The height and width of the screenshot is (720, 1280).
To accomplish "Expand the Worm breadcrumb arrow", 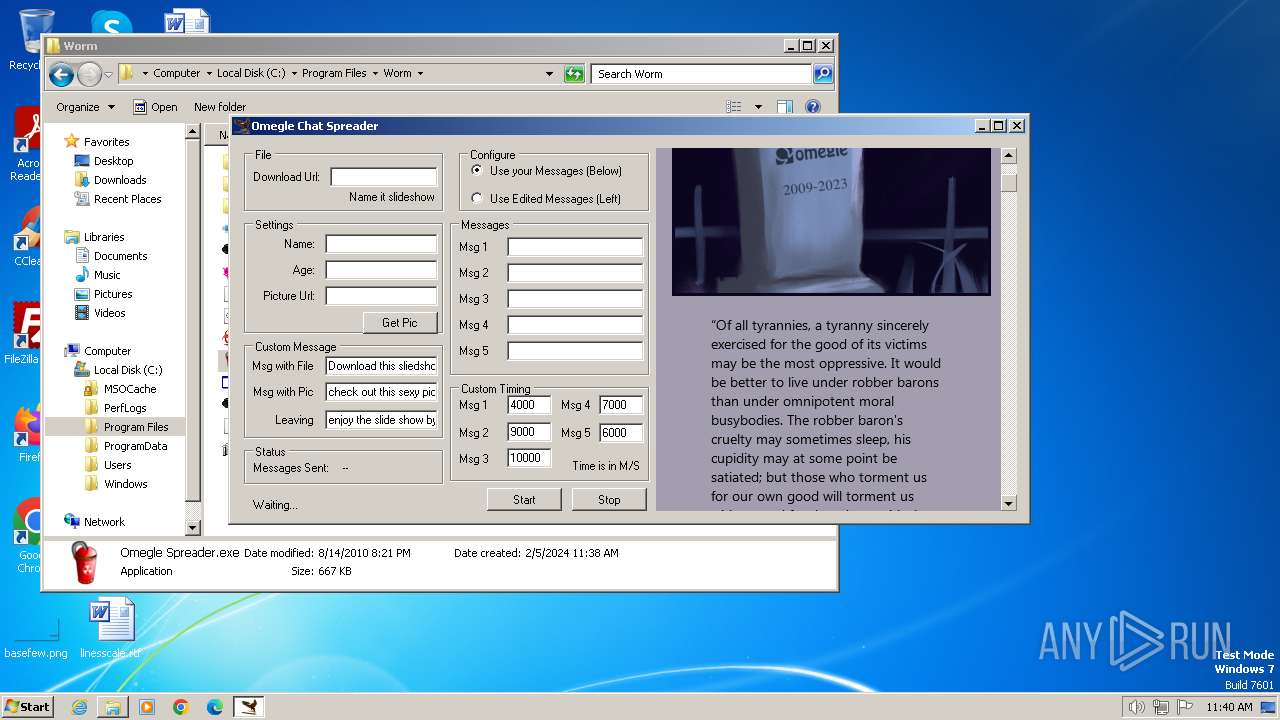I will [x=420, y=74].
